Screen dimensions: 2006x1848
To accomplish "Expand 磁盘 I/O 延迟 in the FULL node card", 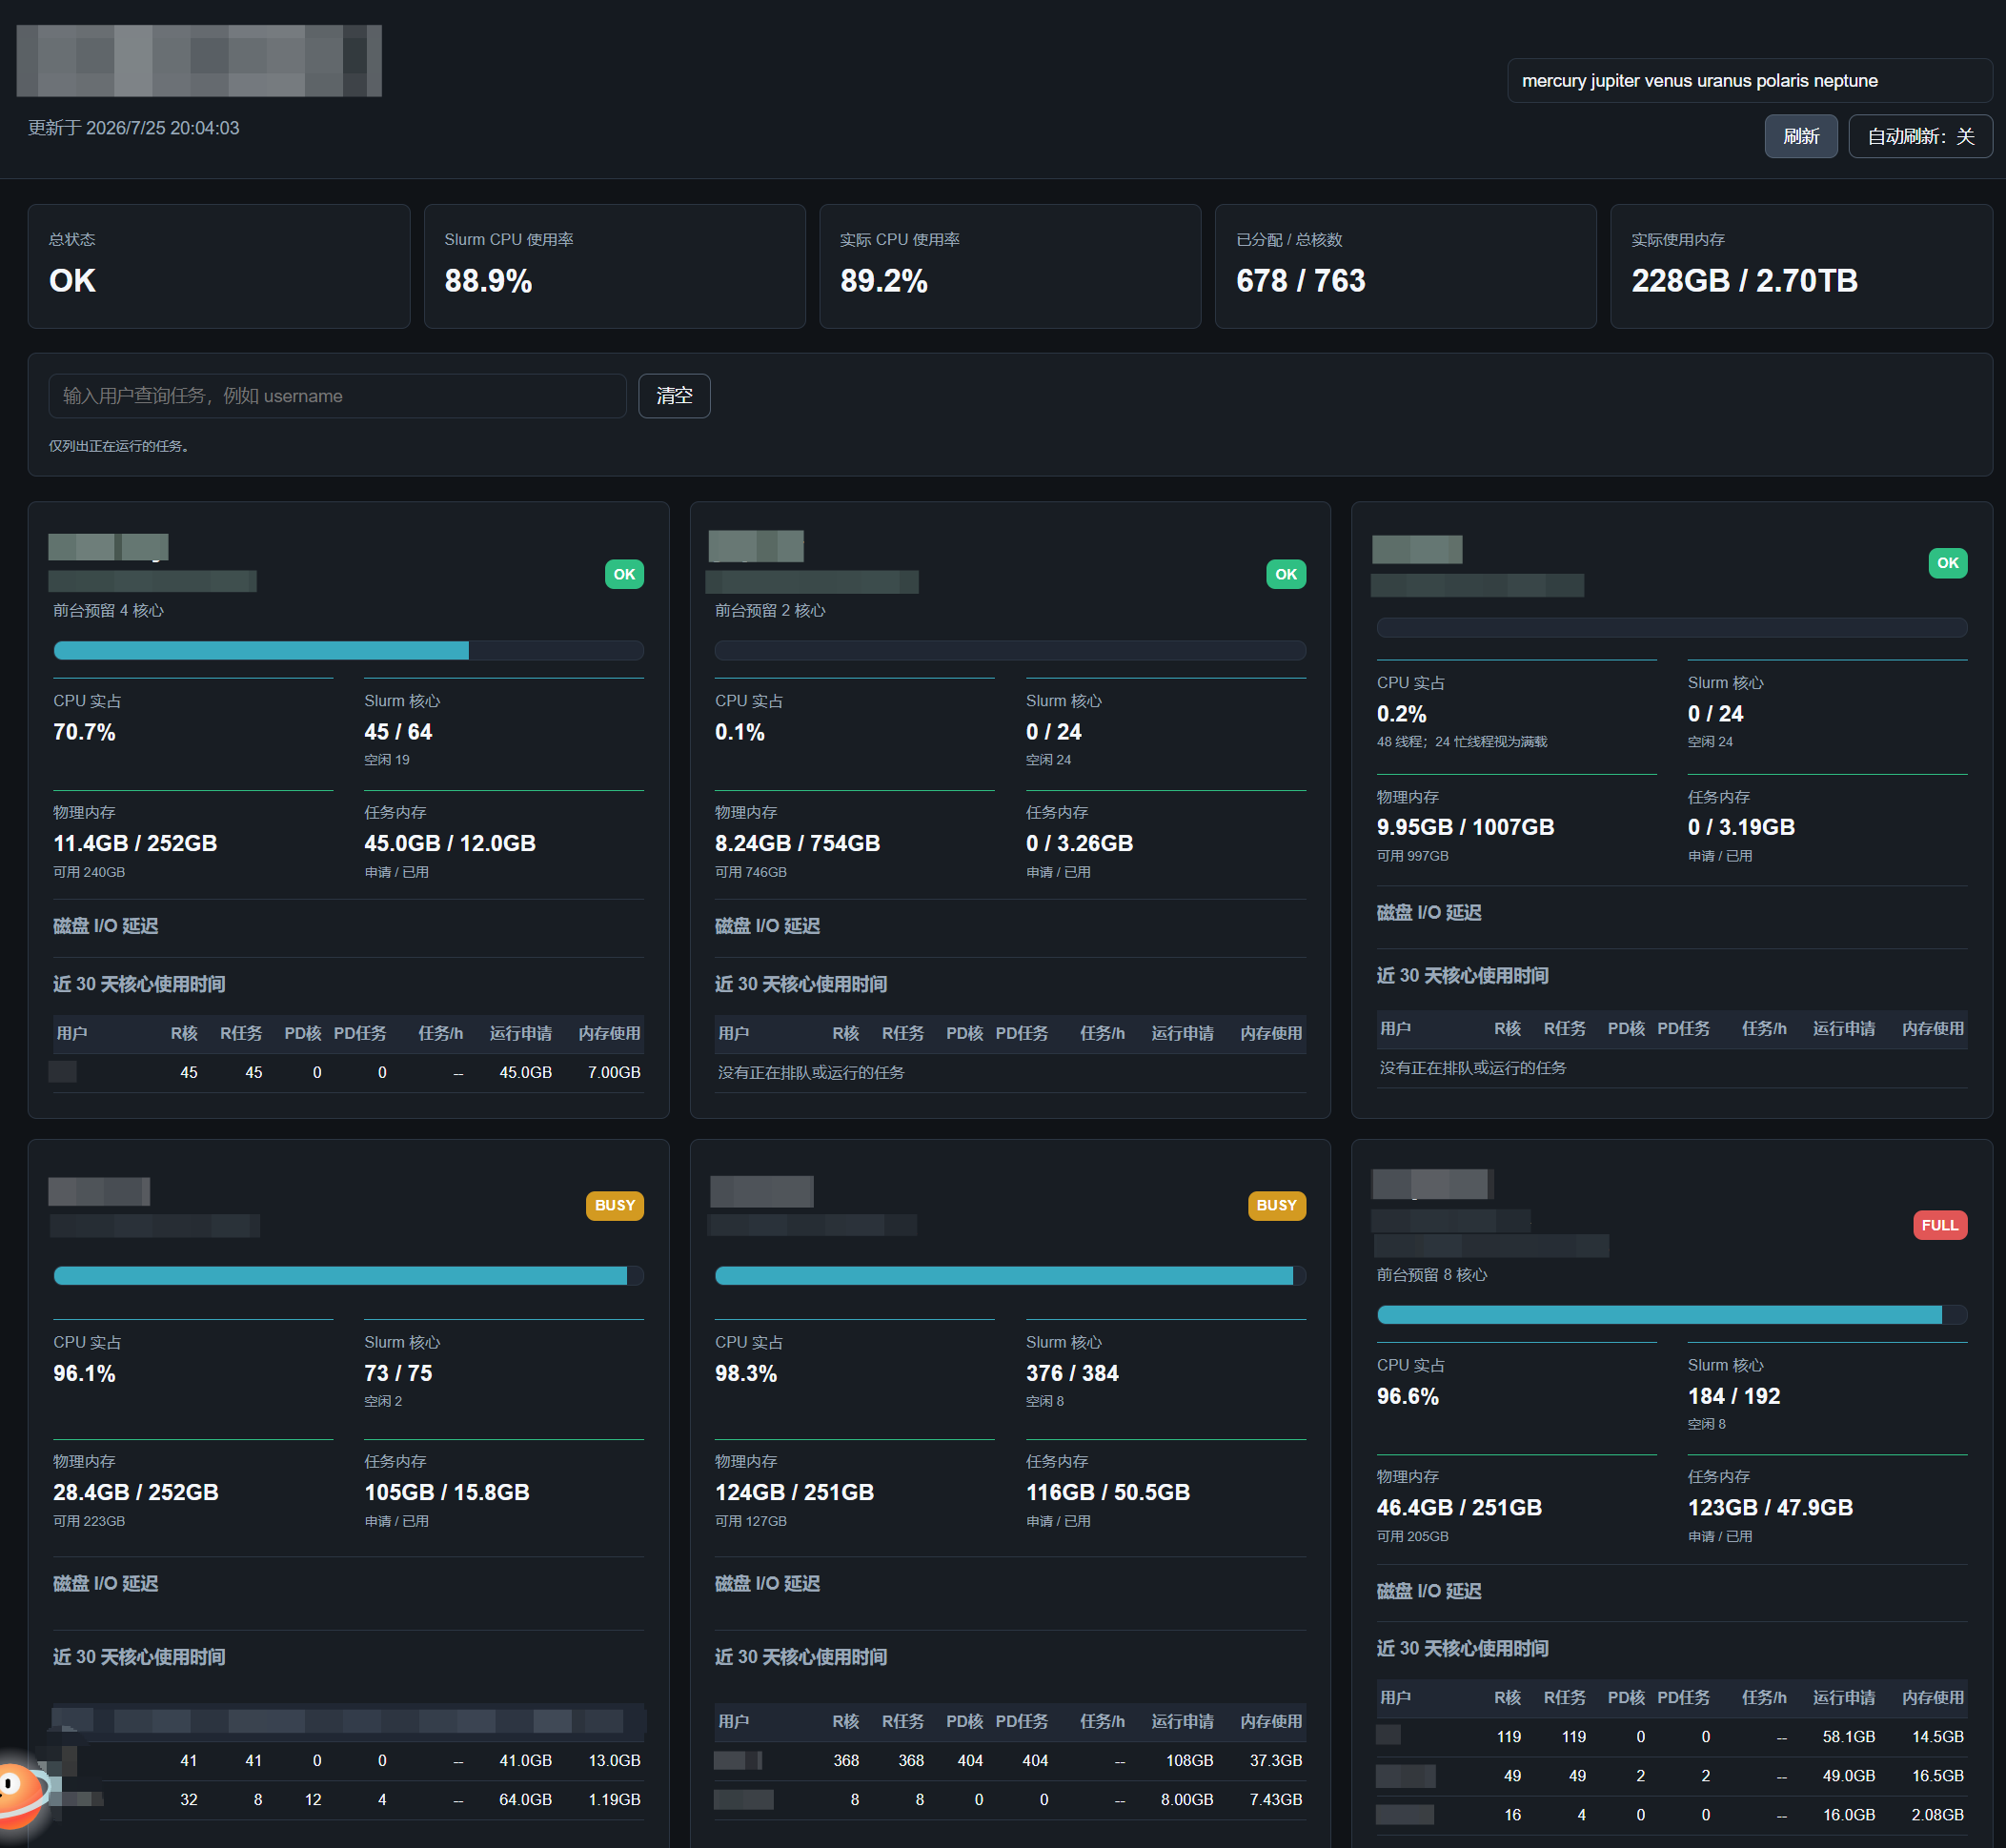I will (1429, 1591).
